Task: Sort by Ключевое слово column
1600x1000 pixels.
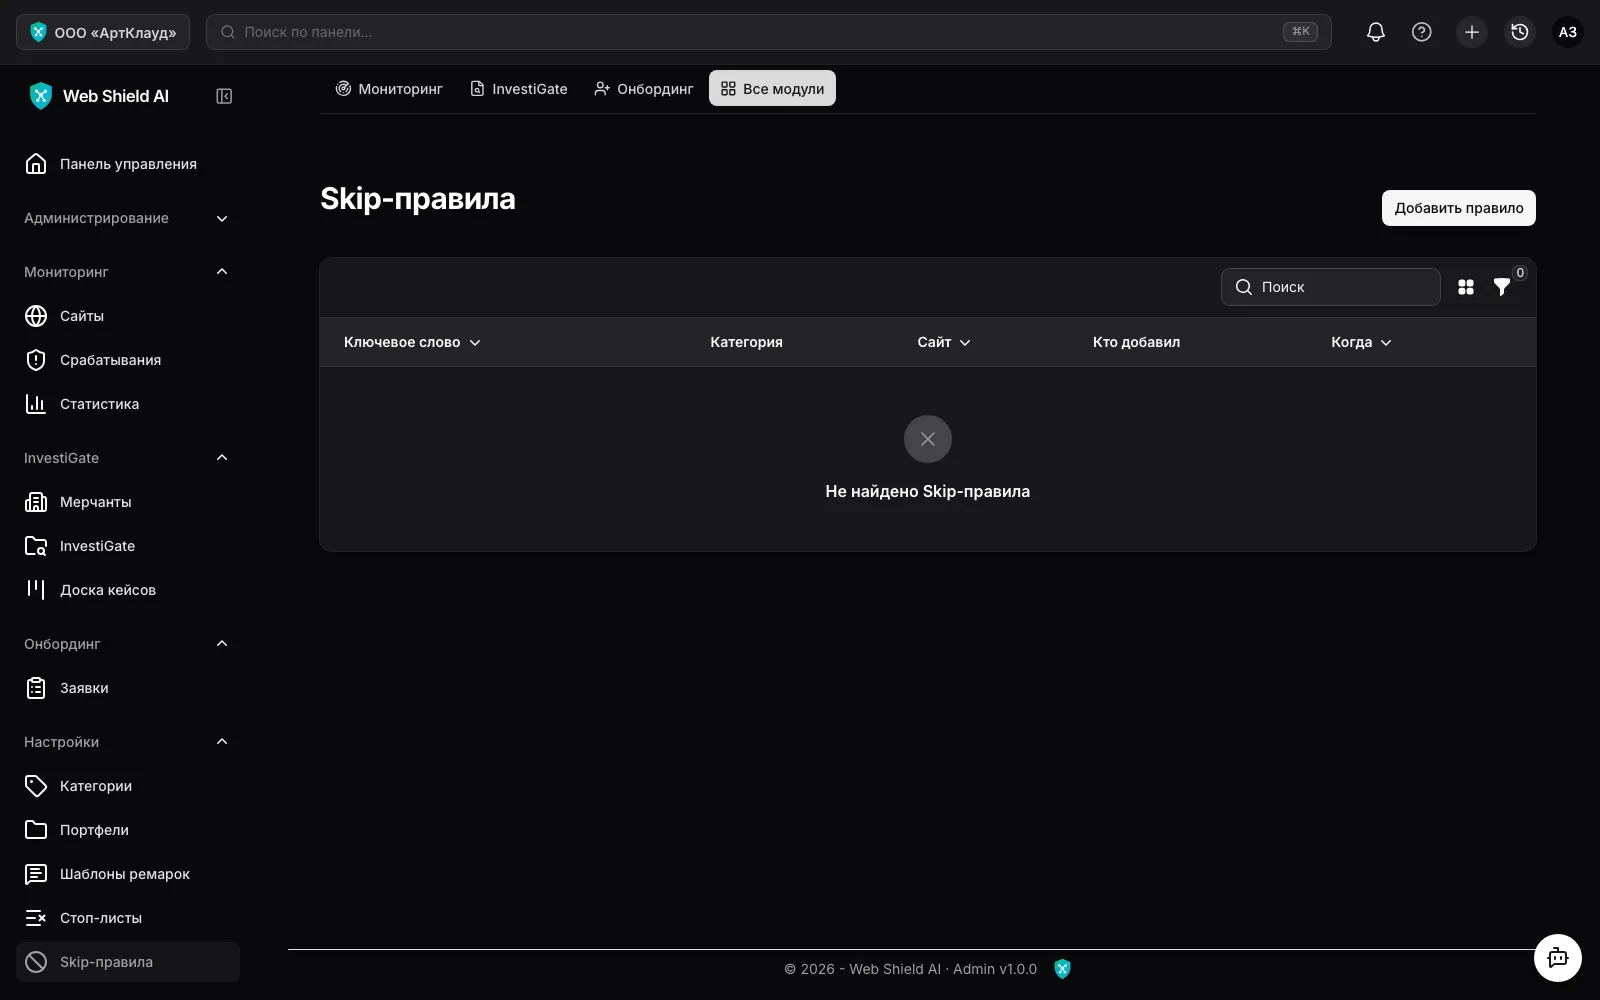Action: tap(412, 342)
